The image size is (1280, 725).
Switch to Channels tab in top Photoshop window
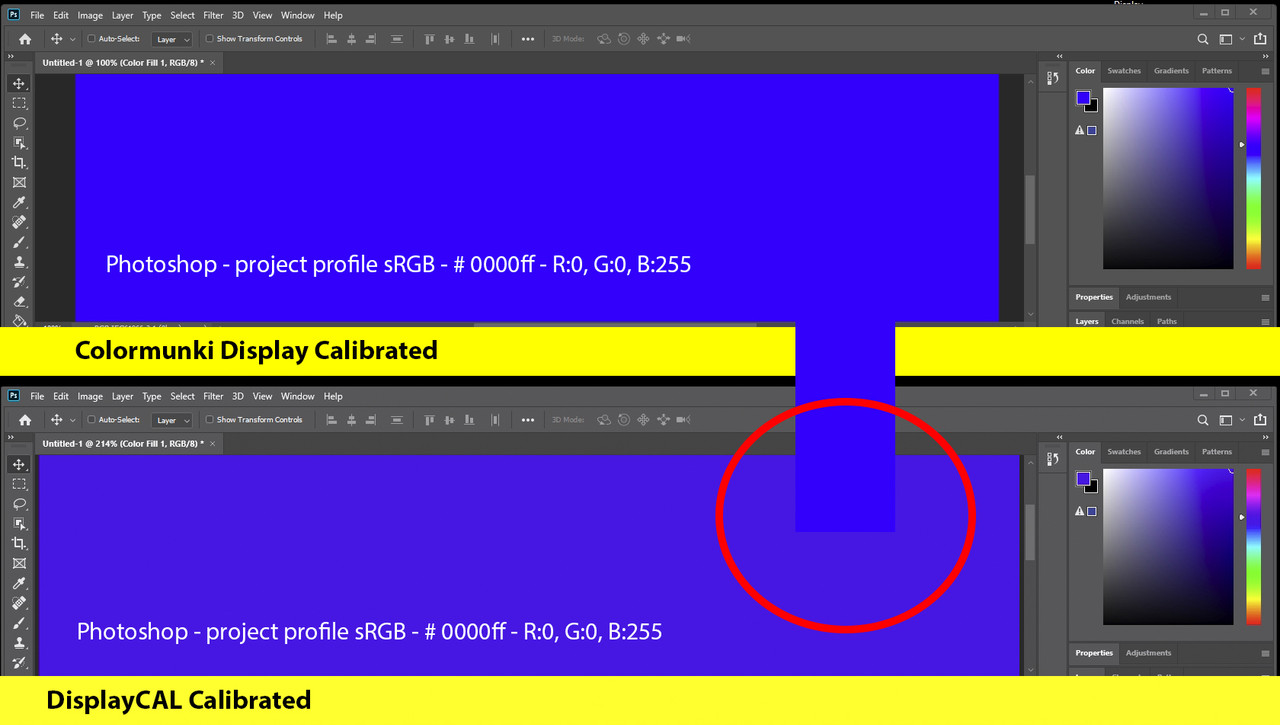(x=1127, y=321)
